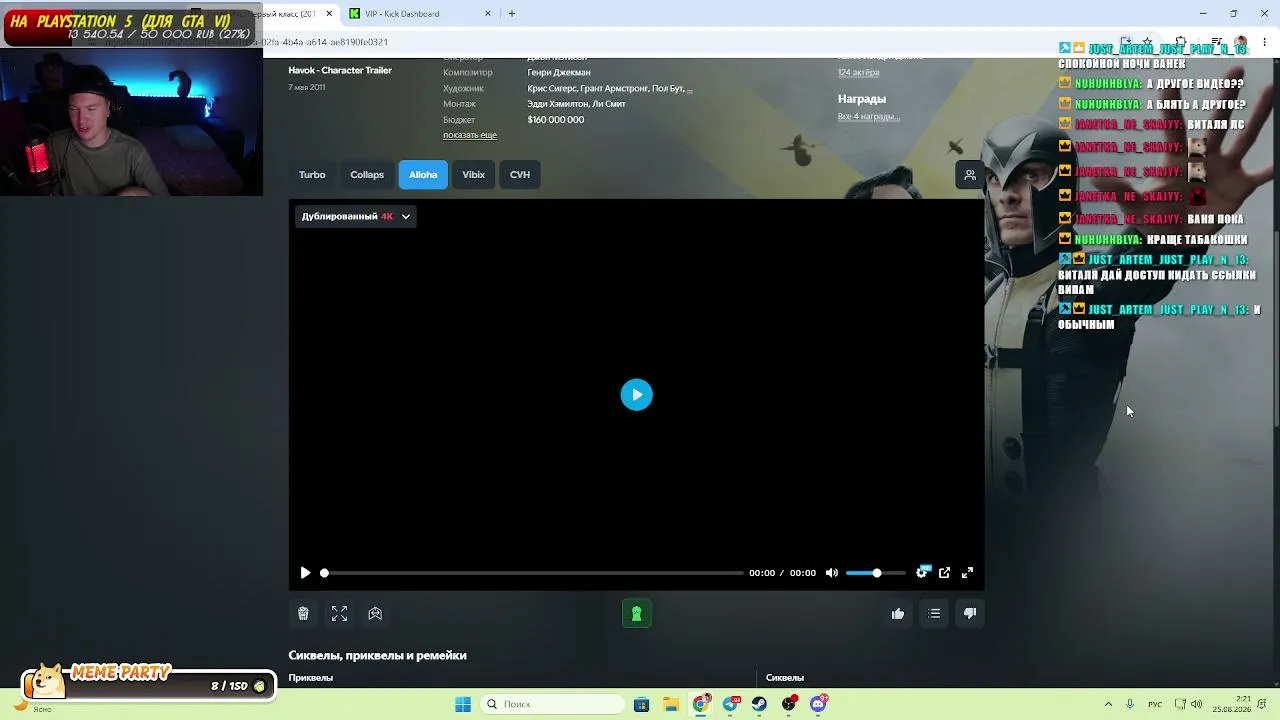
Task: Open the video in a pop-out window
Action: tap(944, 573)
